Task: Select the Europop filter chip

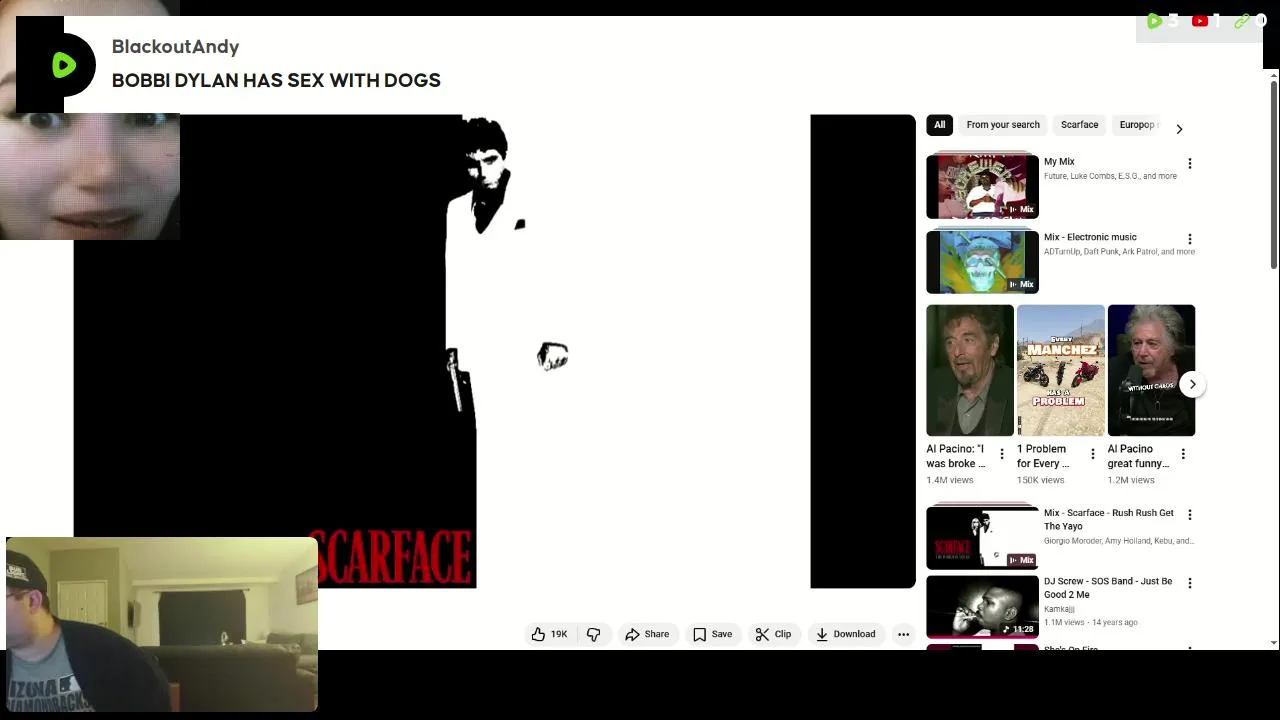Action: click(1138, 125)
